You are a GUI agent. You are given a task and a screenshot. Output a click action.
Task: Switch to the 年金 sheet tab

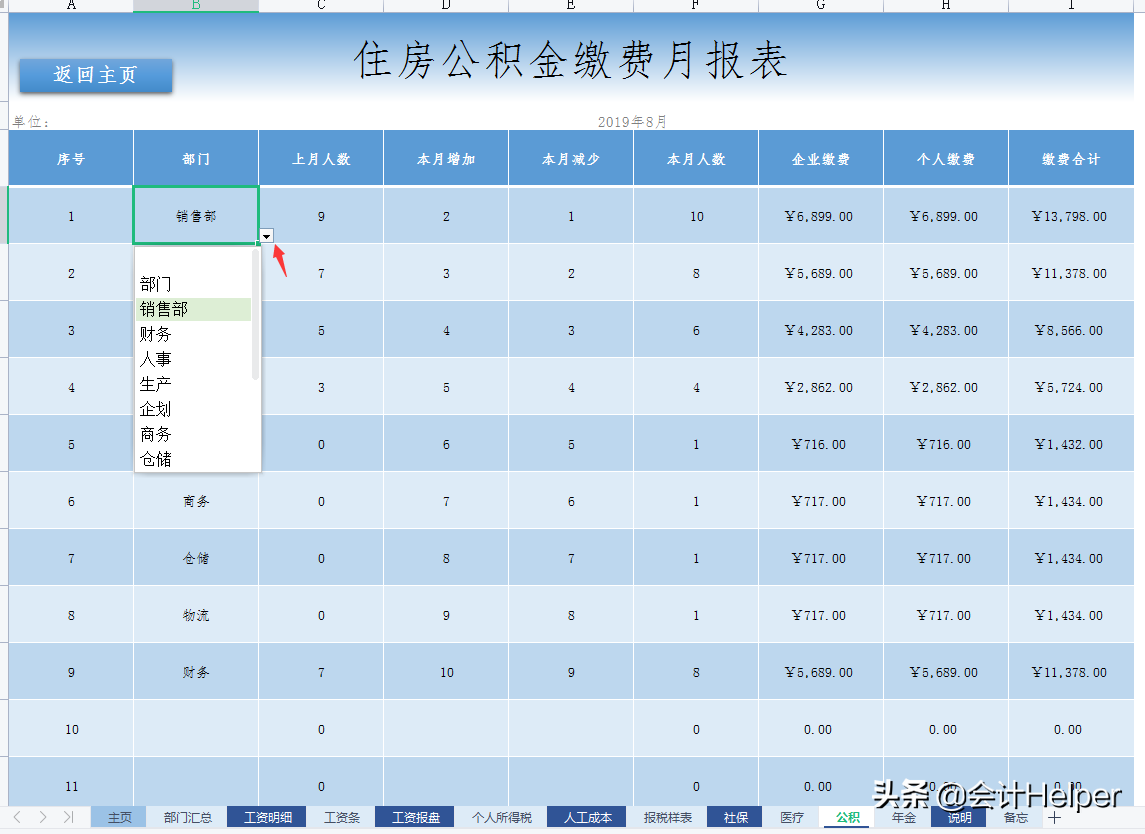pyautogui.click(x=903, y=817)
